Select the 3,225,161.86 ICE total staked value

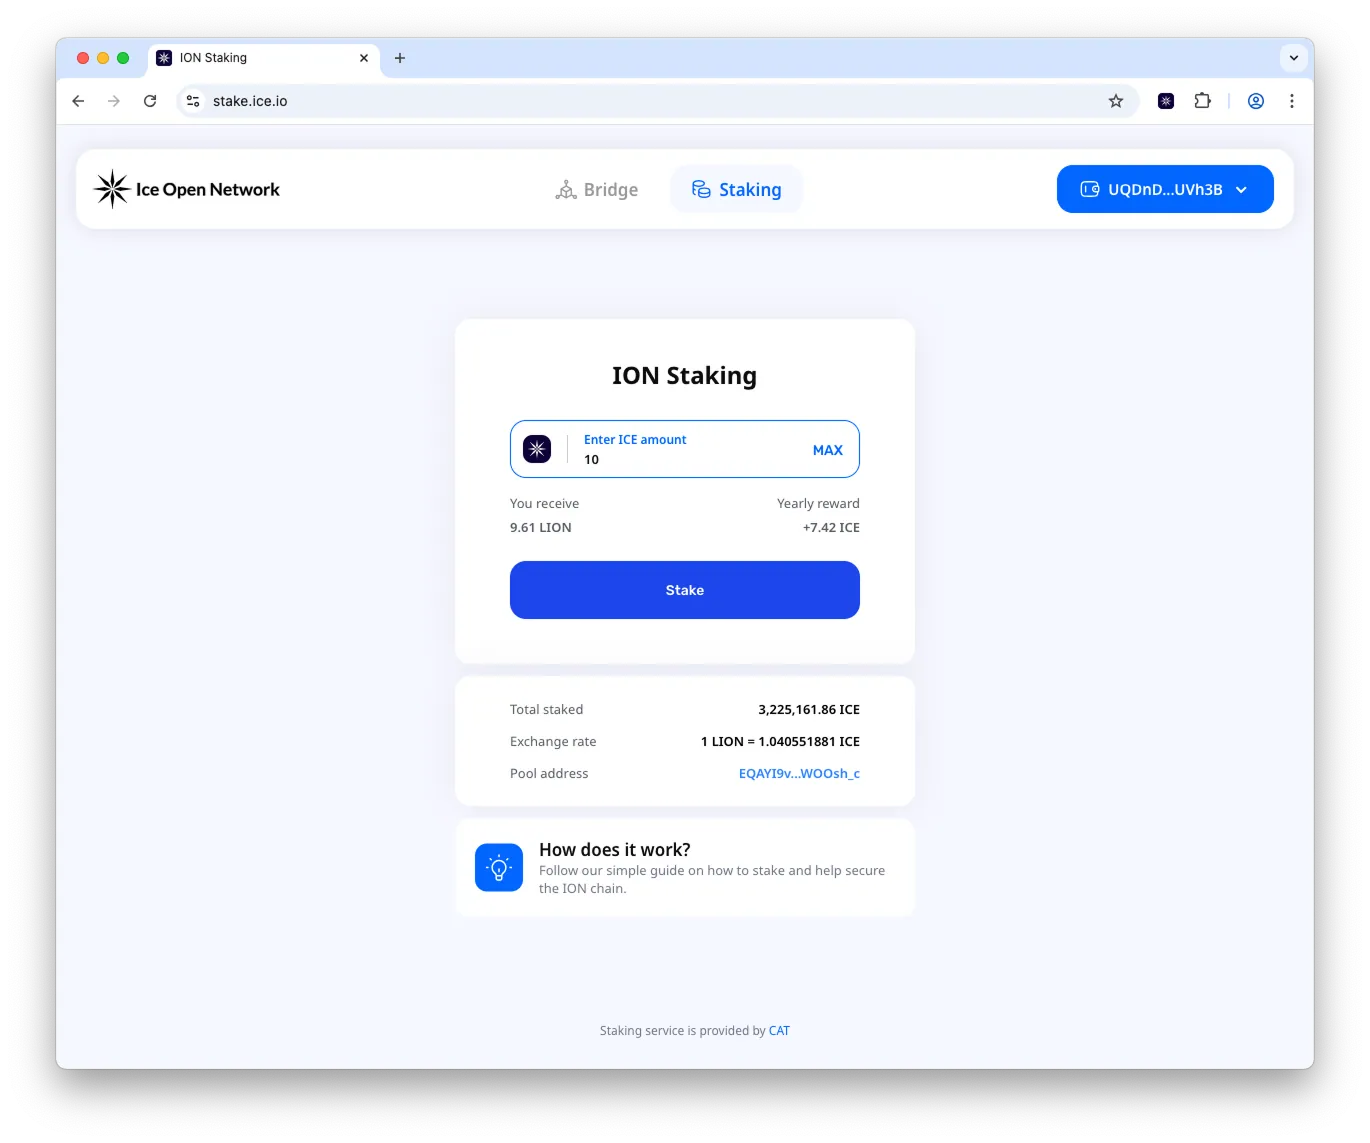809,709
